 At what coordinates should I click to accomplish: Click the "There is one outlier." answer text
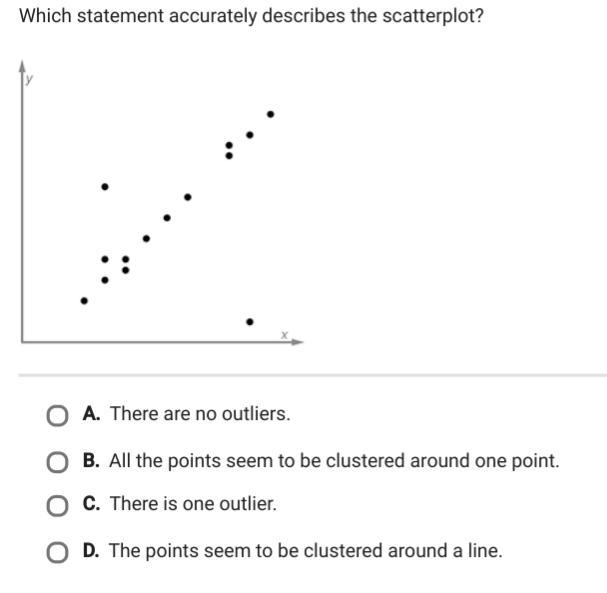pos(193,504)
